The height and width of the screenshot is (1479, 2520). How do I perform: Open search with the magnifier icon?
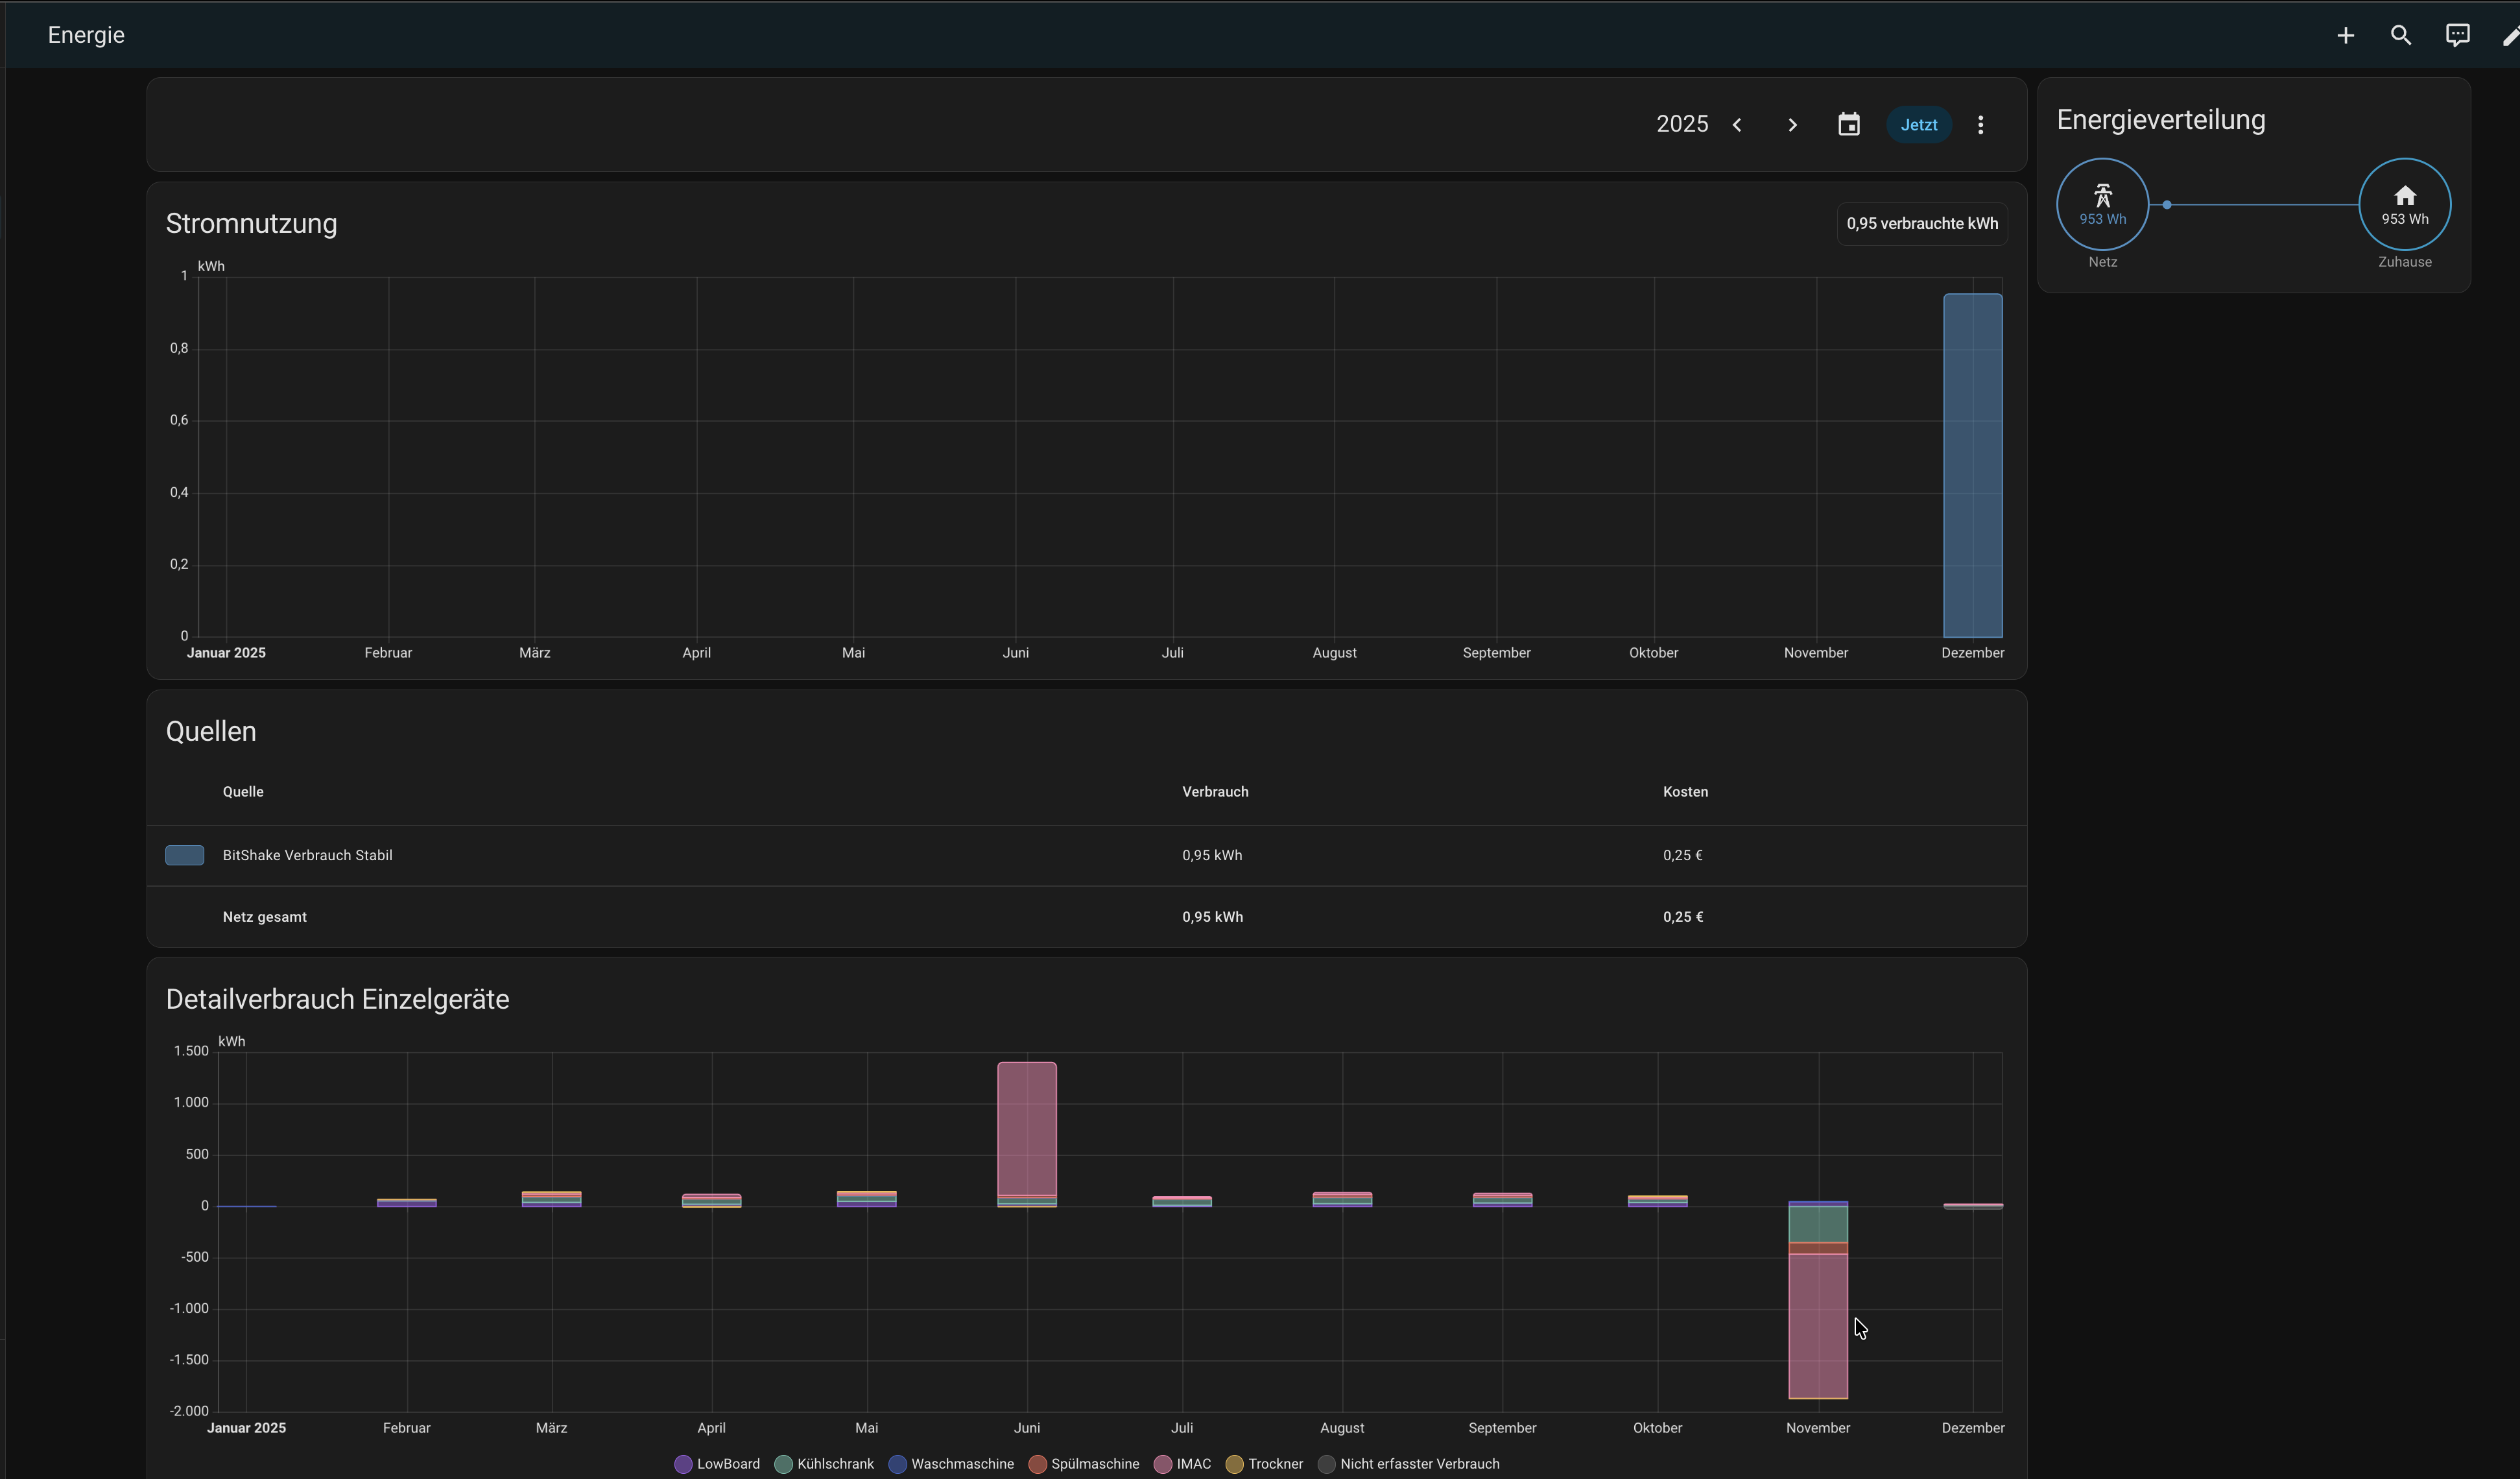pos(2400,36)
